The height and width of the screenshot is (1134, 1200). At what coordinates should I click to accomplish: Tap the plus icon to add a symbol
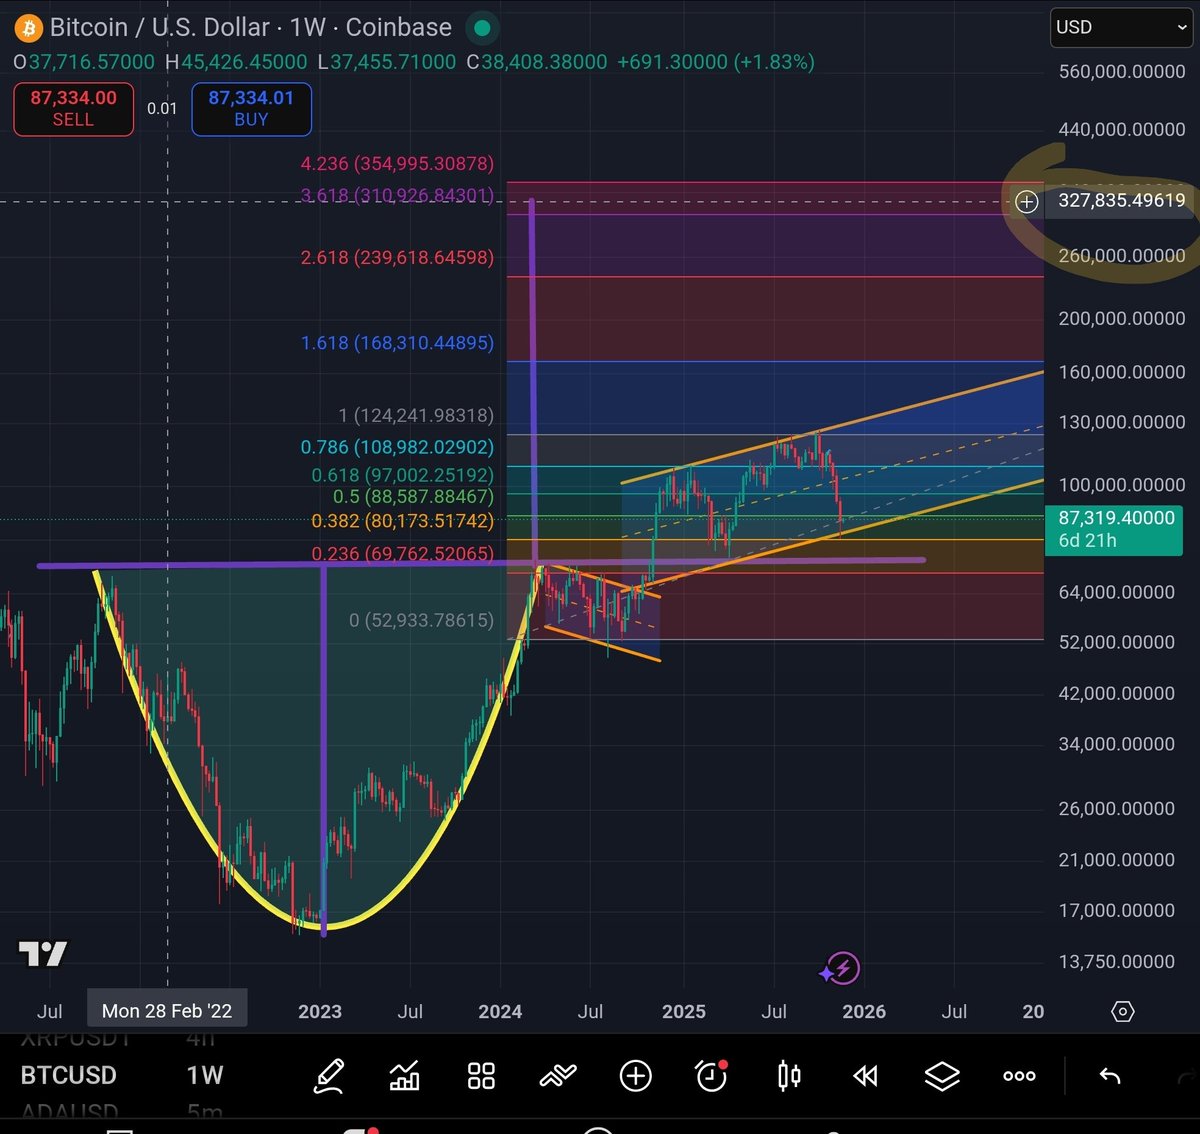[635, 1076]
